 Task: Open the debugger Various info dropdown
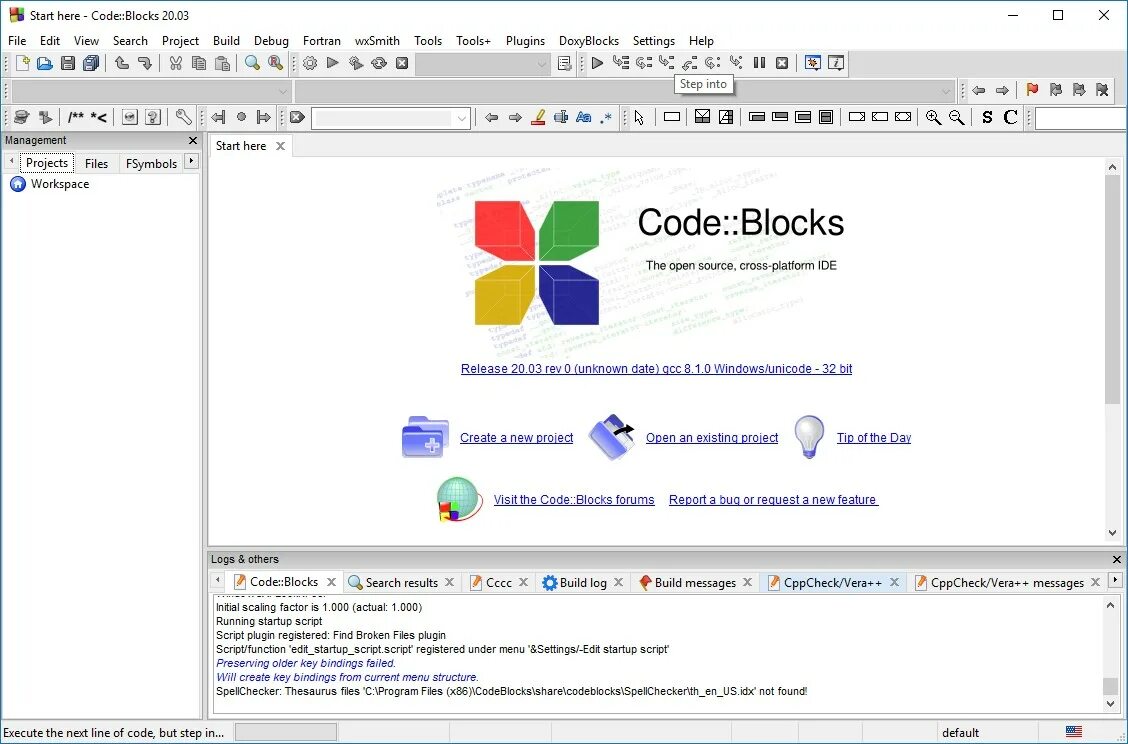point(836,63)
